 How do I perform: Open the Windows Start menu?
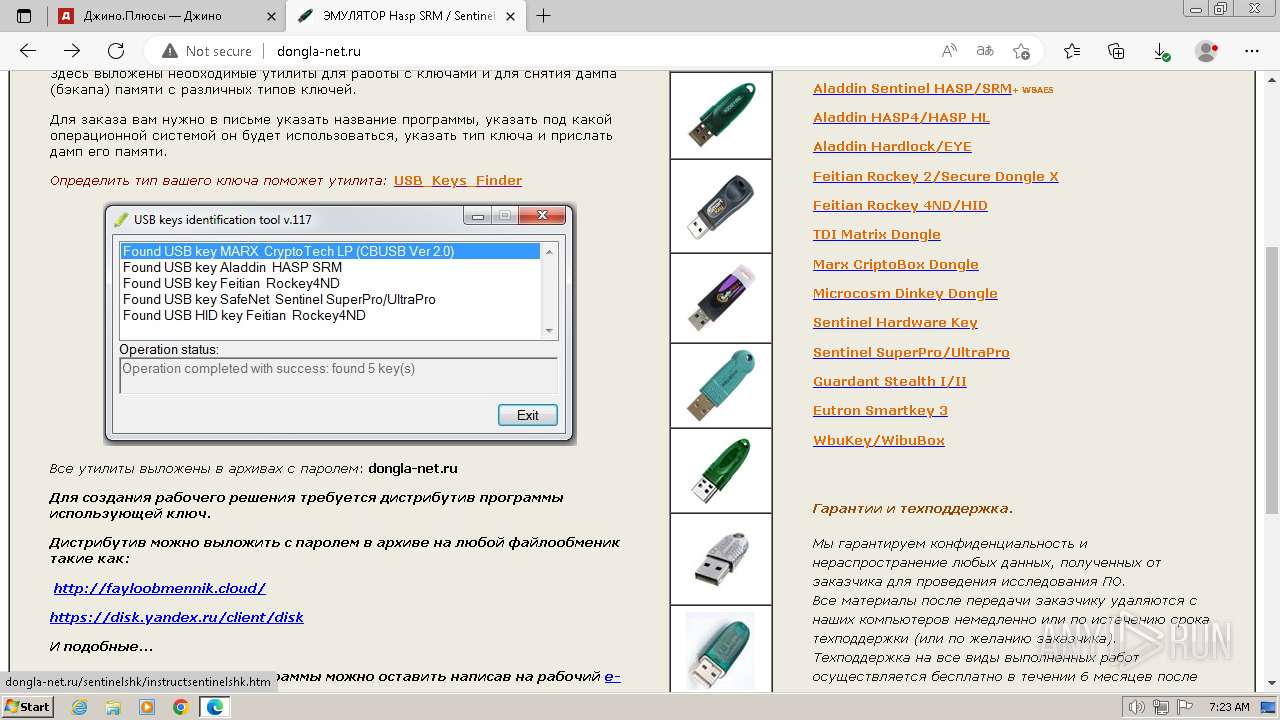pos(27,707)
